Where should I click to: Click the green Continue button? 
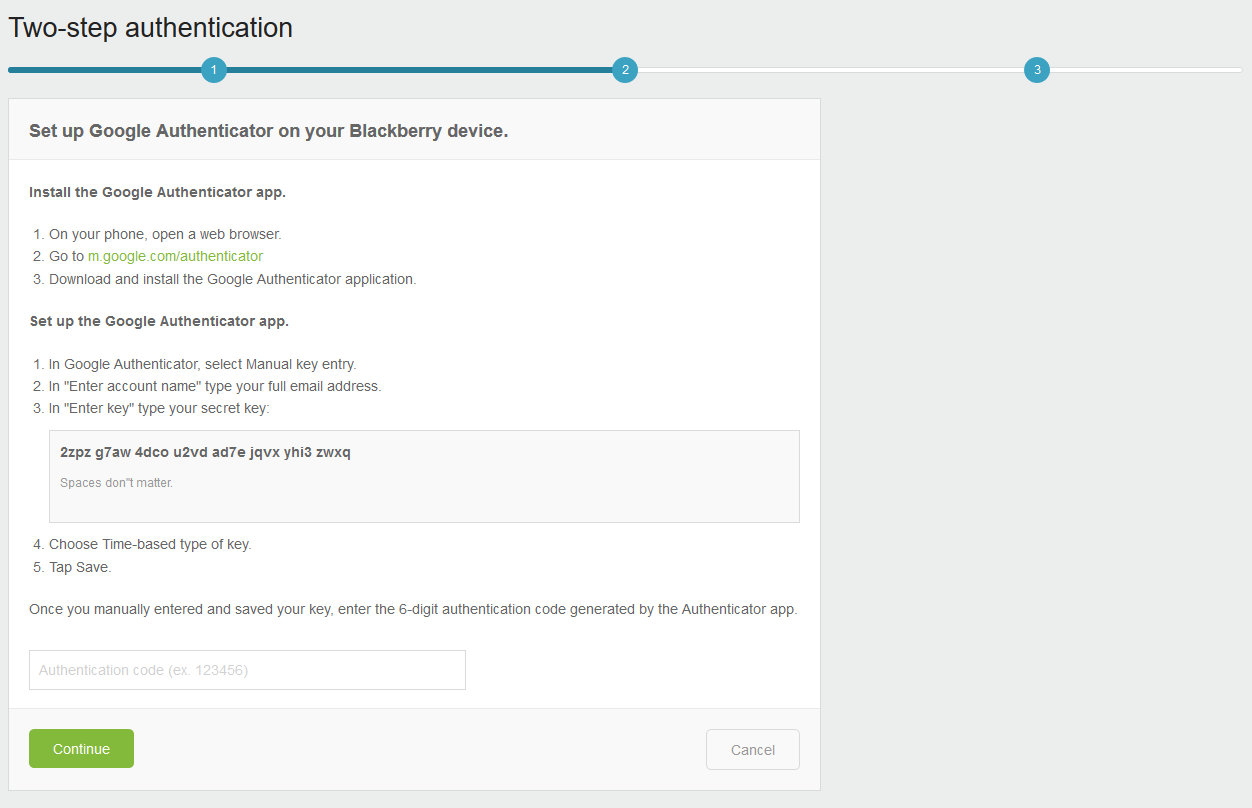(81, 749)
